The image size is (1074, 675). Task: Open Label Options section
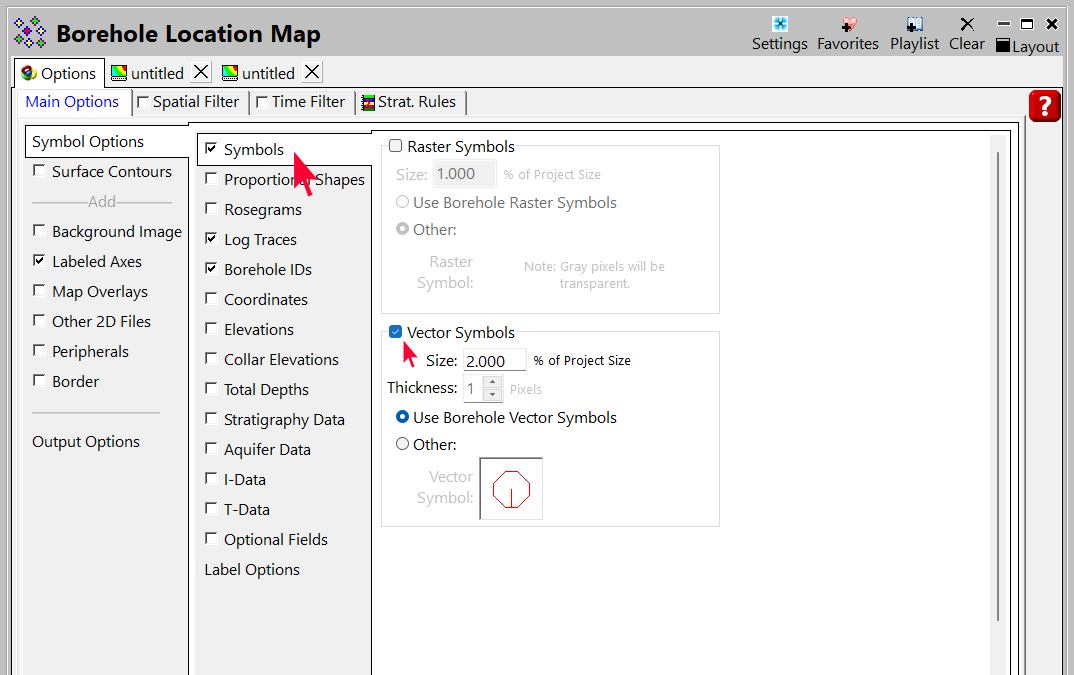252,570
